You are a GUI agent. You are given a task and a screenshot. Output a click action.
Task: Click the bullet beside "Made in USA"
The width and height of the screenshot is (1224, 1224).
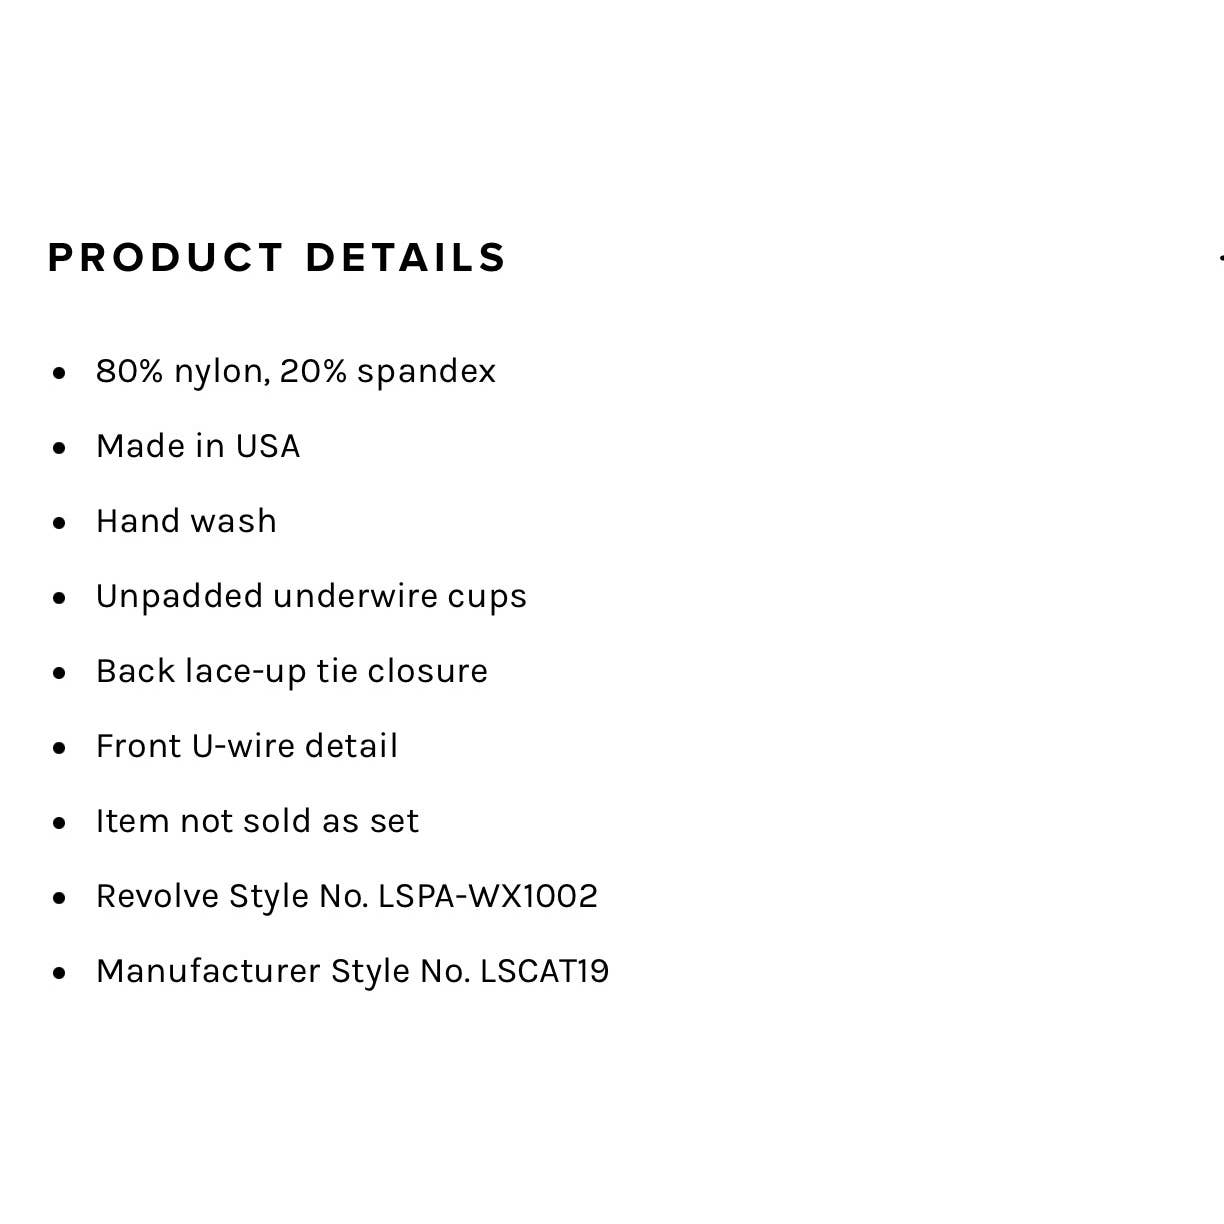[x=60, y=448]
